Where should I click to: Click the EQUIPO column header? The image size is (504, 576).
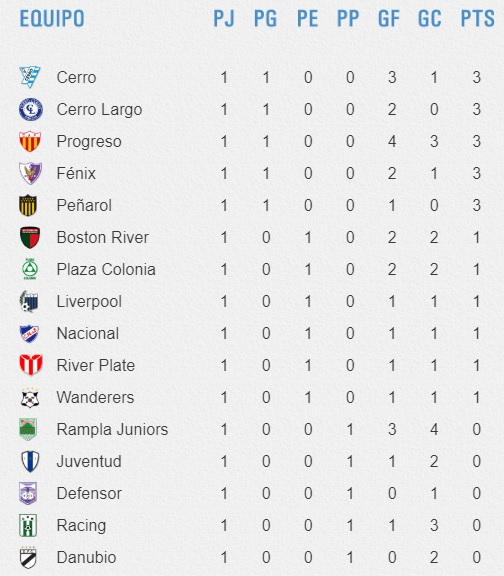pyautogui.click(x=52, y=18)
